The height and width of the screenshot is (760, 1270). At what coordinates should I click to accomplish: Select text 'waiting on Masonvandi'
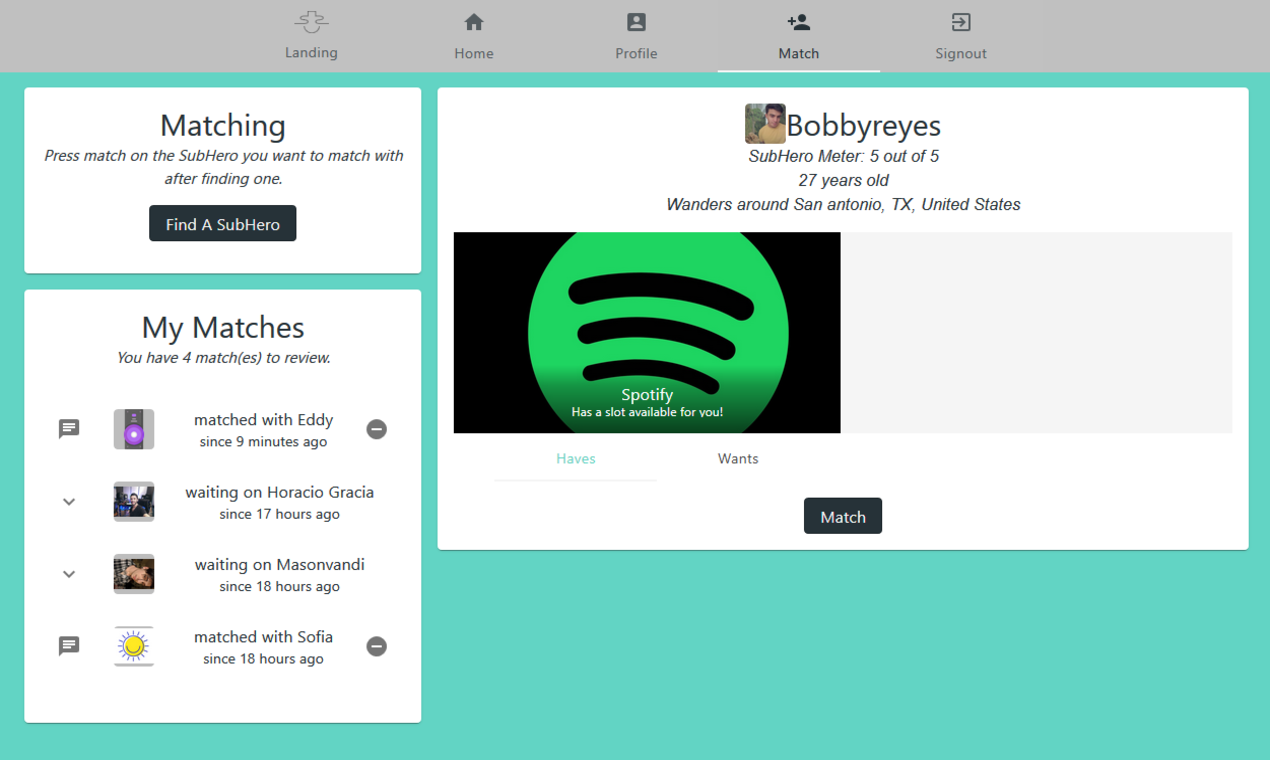(x=279, y=564)
